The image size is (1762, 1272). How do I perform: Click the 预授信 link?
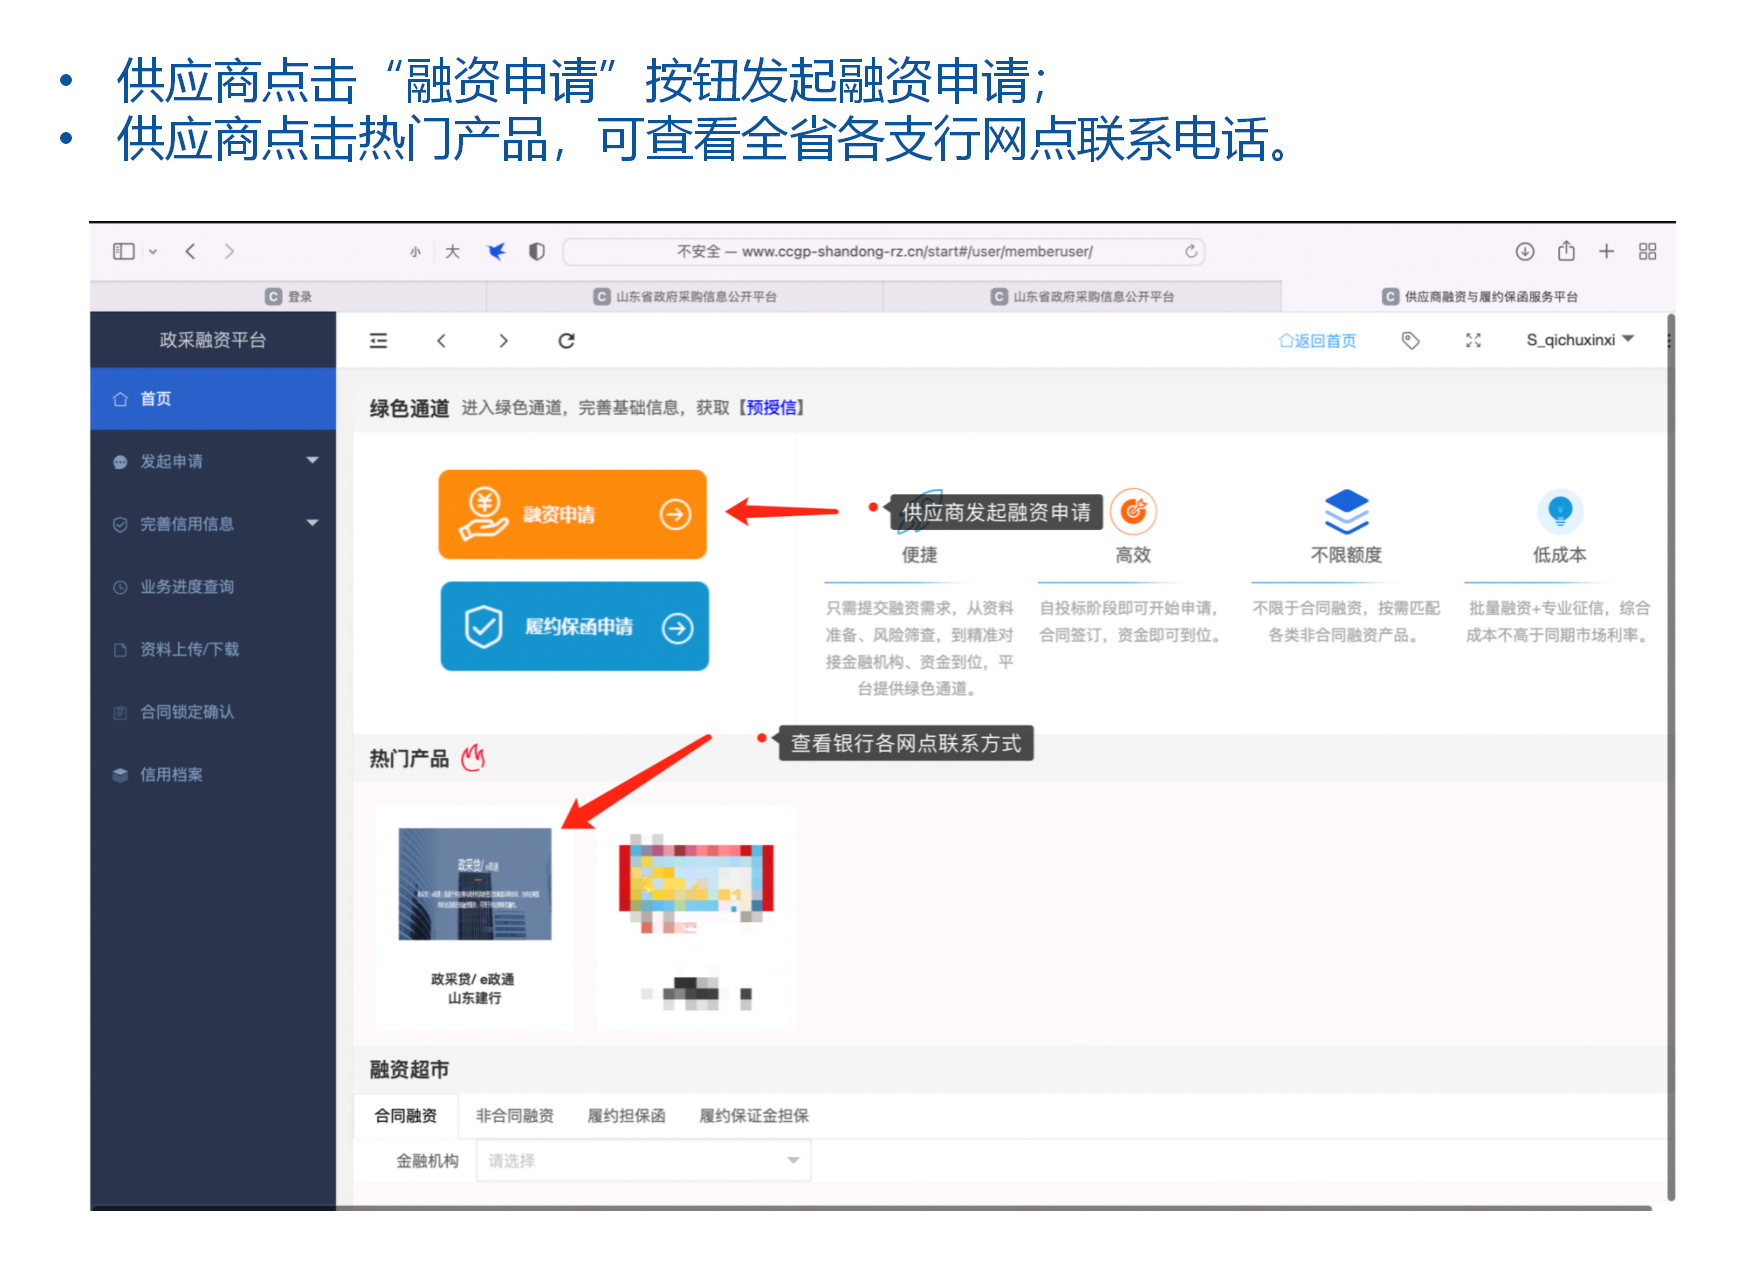[772, 407]
